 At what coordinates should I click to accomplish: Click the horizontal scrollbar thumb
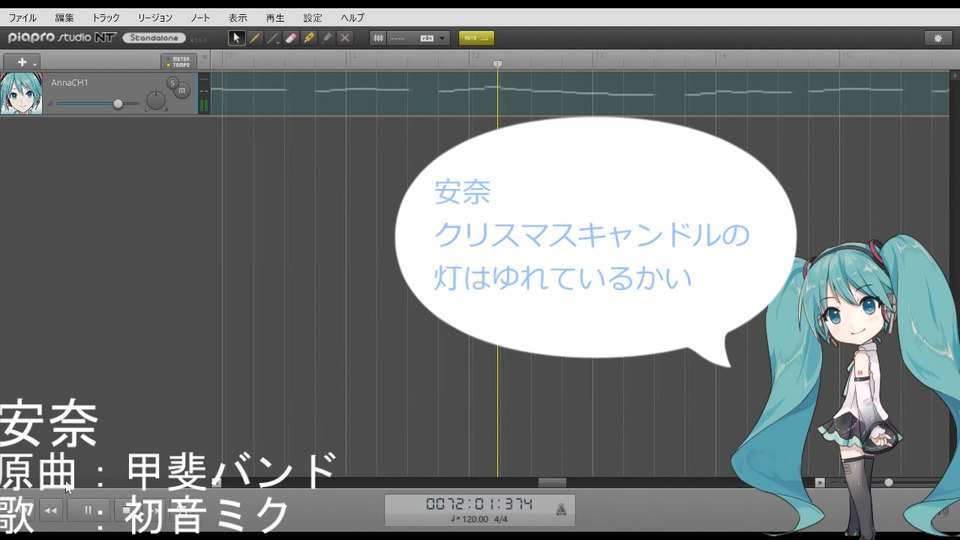pos(552,482)
